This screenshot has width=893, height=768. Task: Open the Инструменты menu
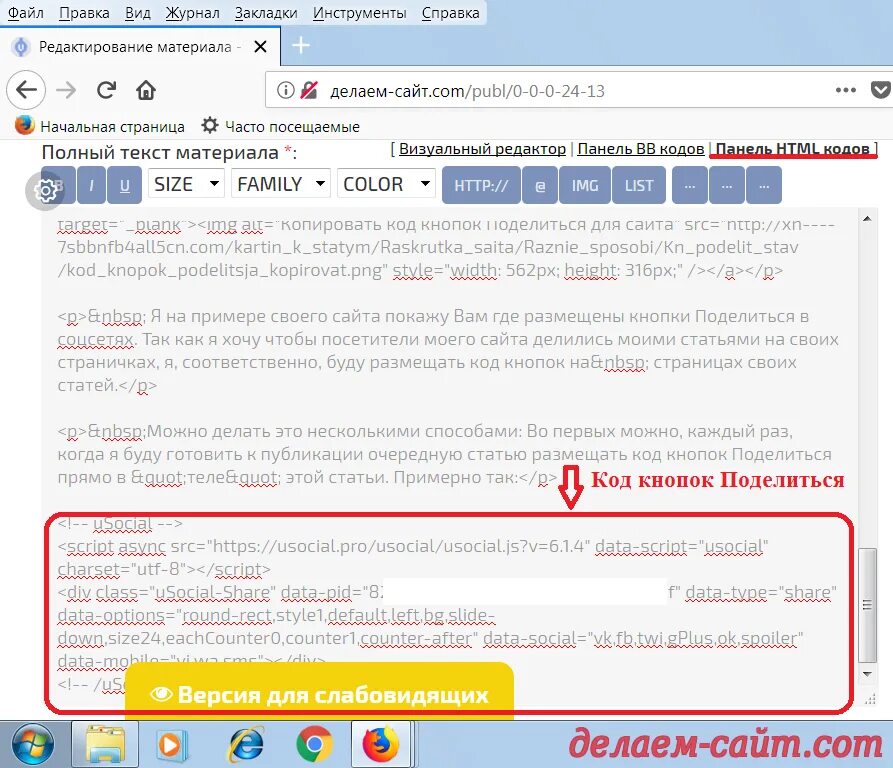[x=359, y=13]
